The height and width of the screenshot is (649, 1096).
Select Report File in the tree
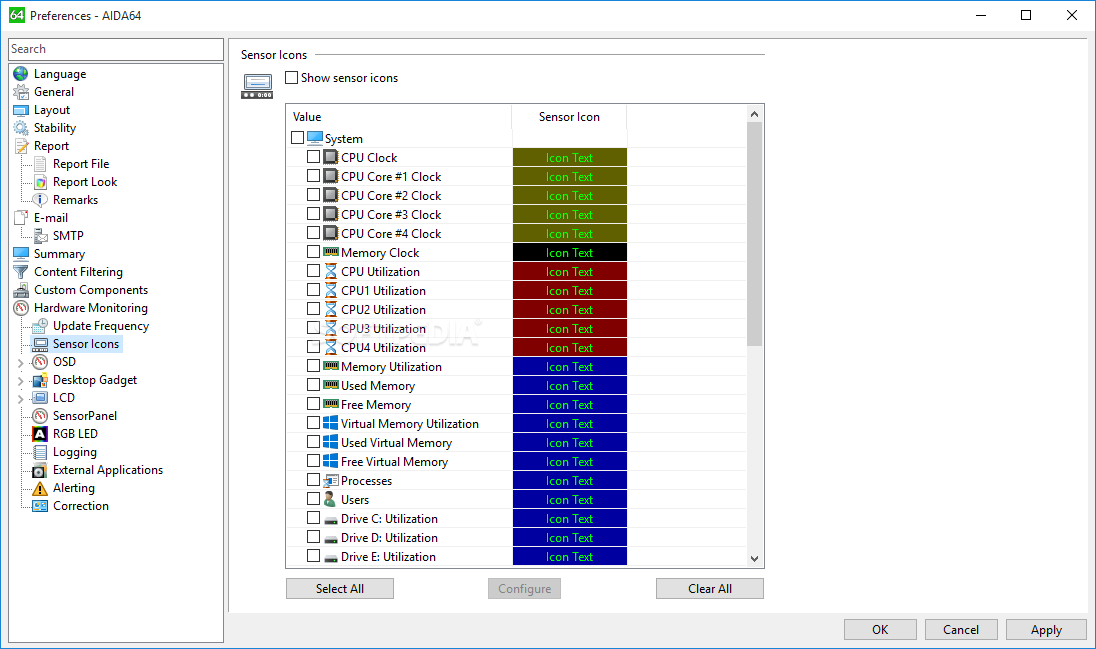coord(81,164)
